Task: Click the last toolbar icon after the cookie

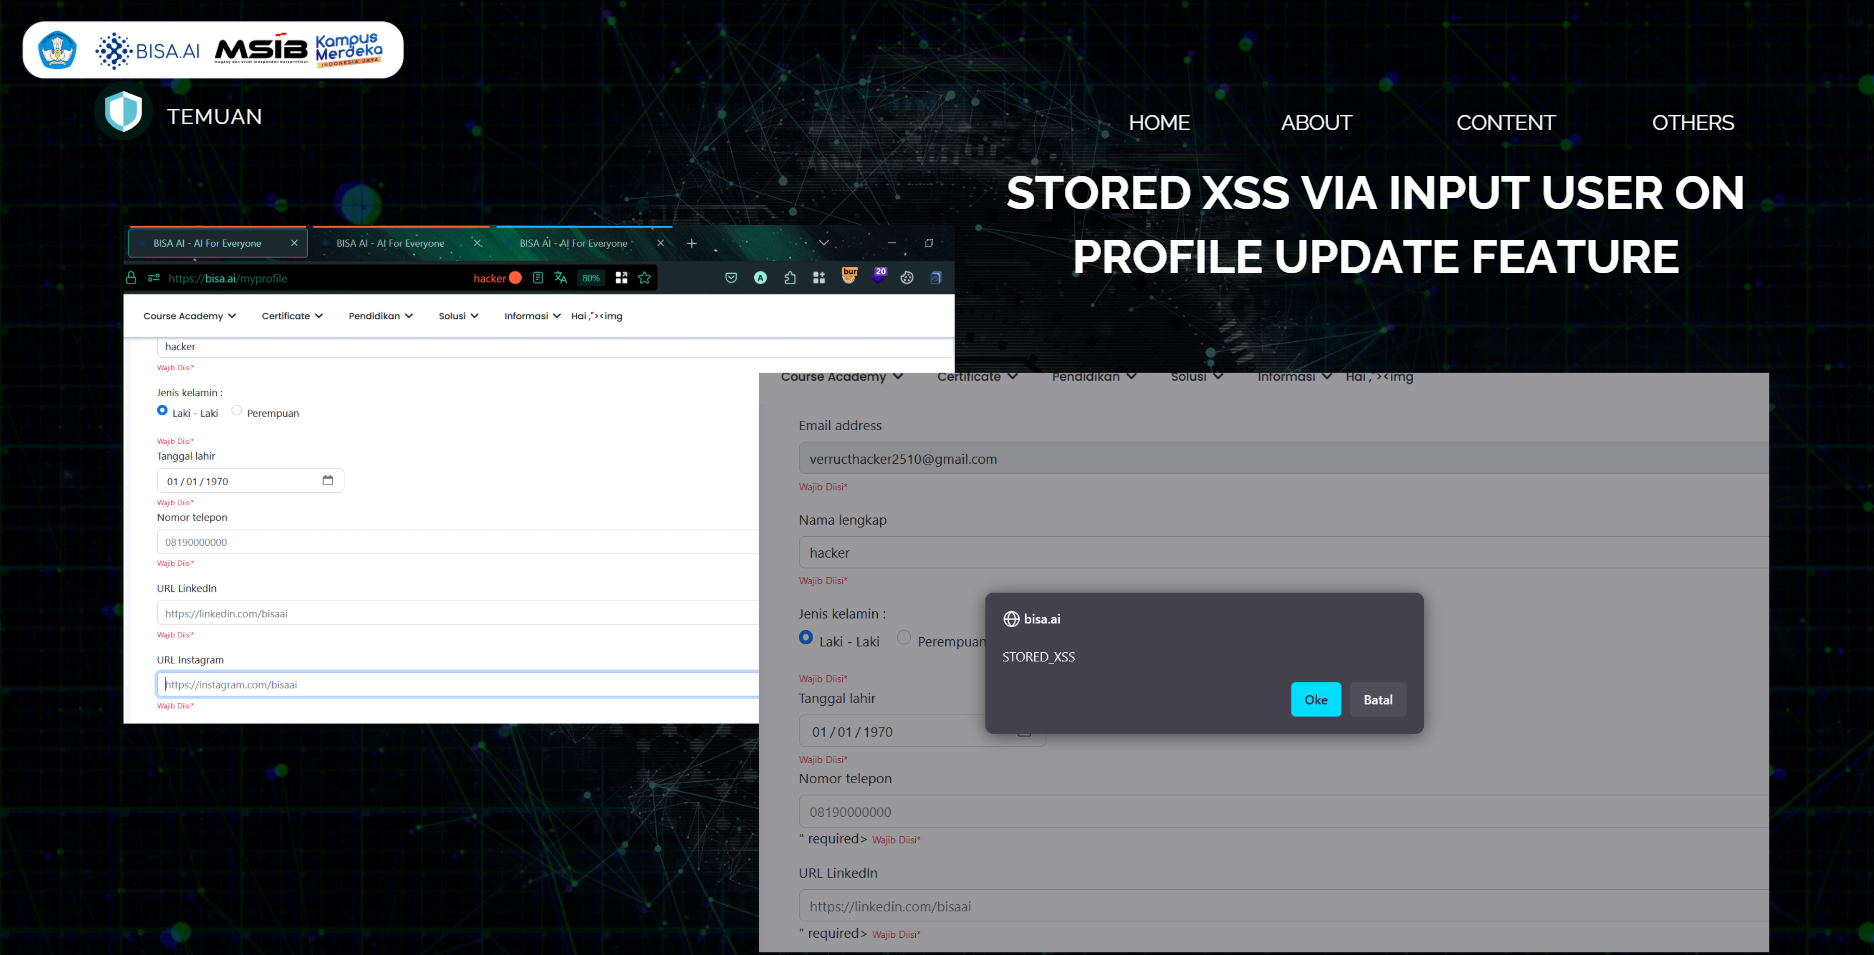Action: [936, 278]
